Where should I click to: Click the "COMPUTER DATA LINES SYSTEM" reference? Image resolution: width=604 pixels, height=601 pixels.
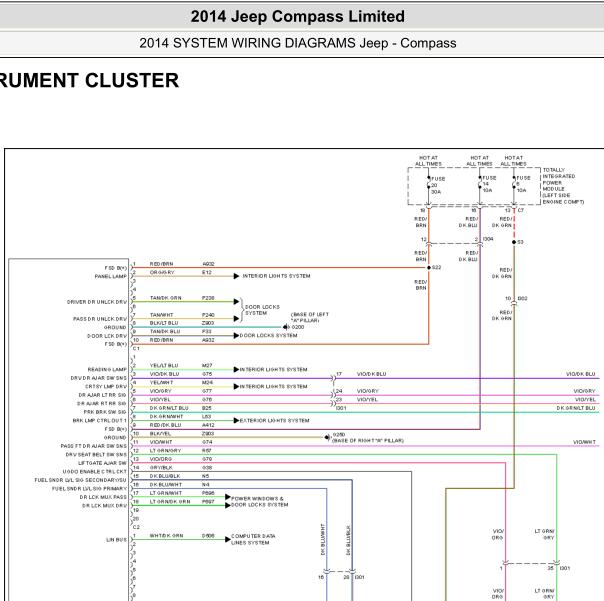tap(253, 539)
